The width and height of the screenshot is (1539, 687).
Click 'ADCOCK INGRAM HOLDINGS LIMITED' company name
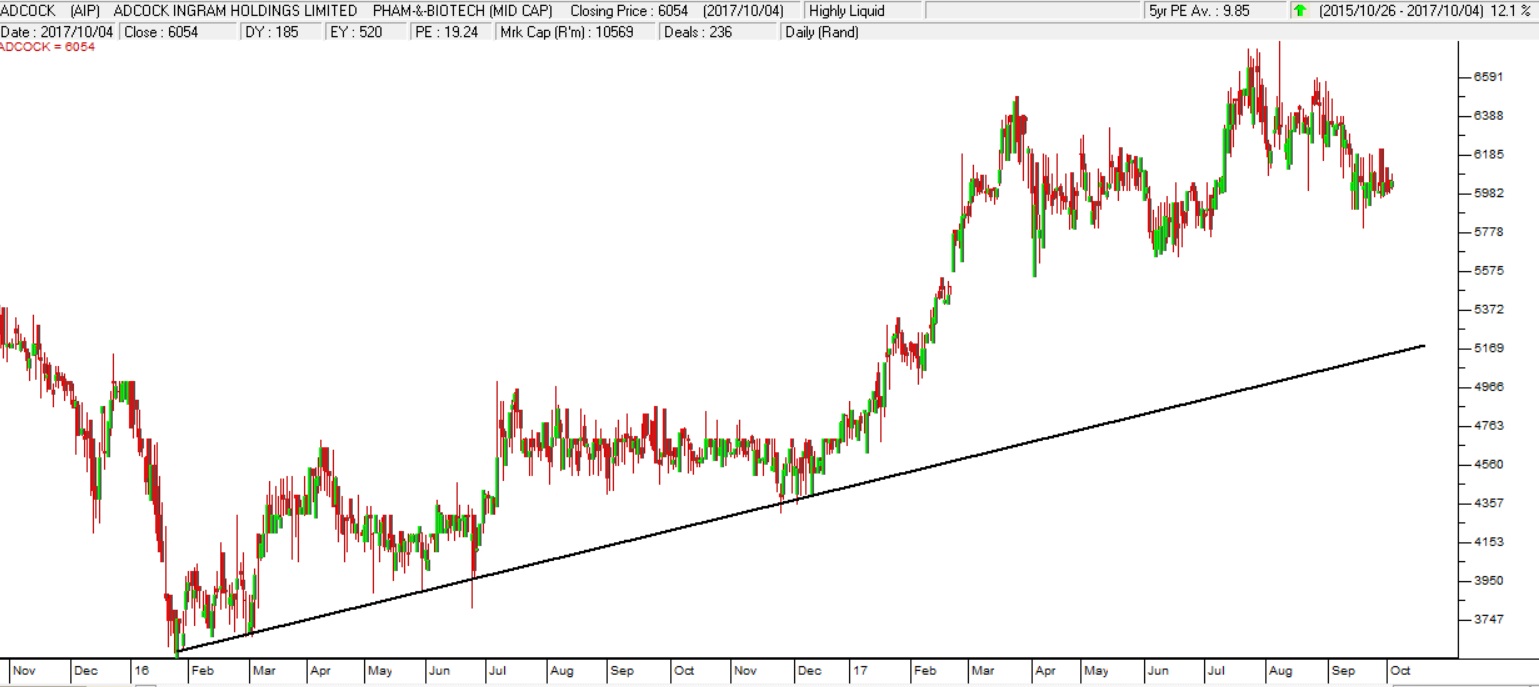click(235, 11)
